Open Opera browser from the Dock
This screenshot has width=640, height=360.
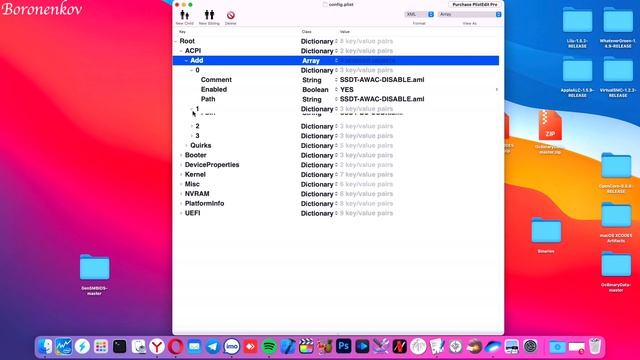click(176, 347)
